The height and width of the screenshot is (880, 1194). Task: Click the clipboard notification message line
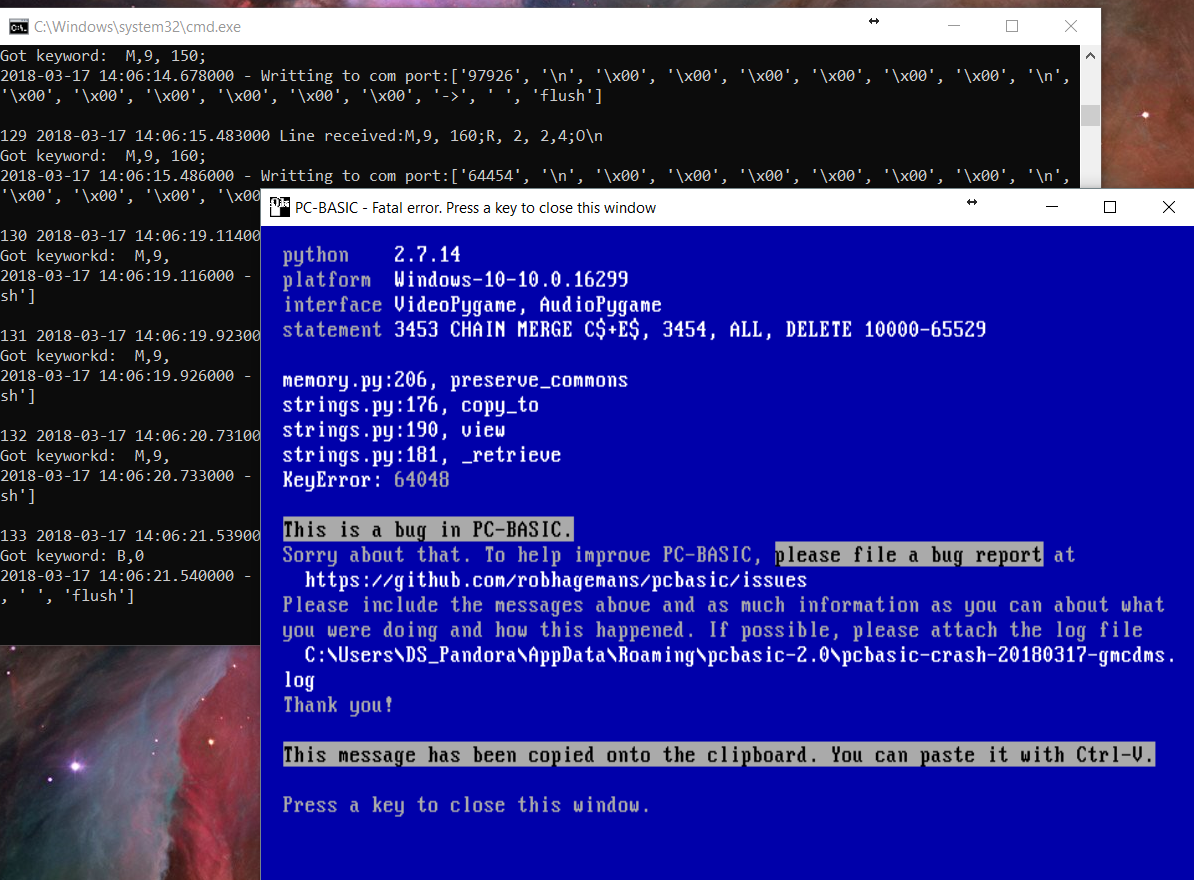717,755
